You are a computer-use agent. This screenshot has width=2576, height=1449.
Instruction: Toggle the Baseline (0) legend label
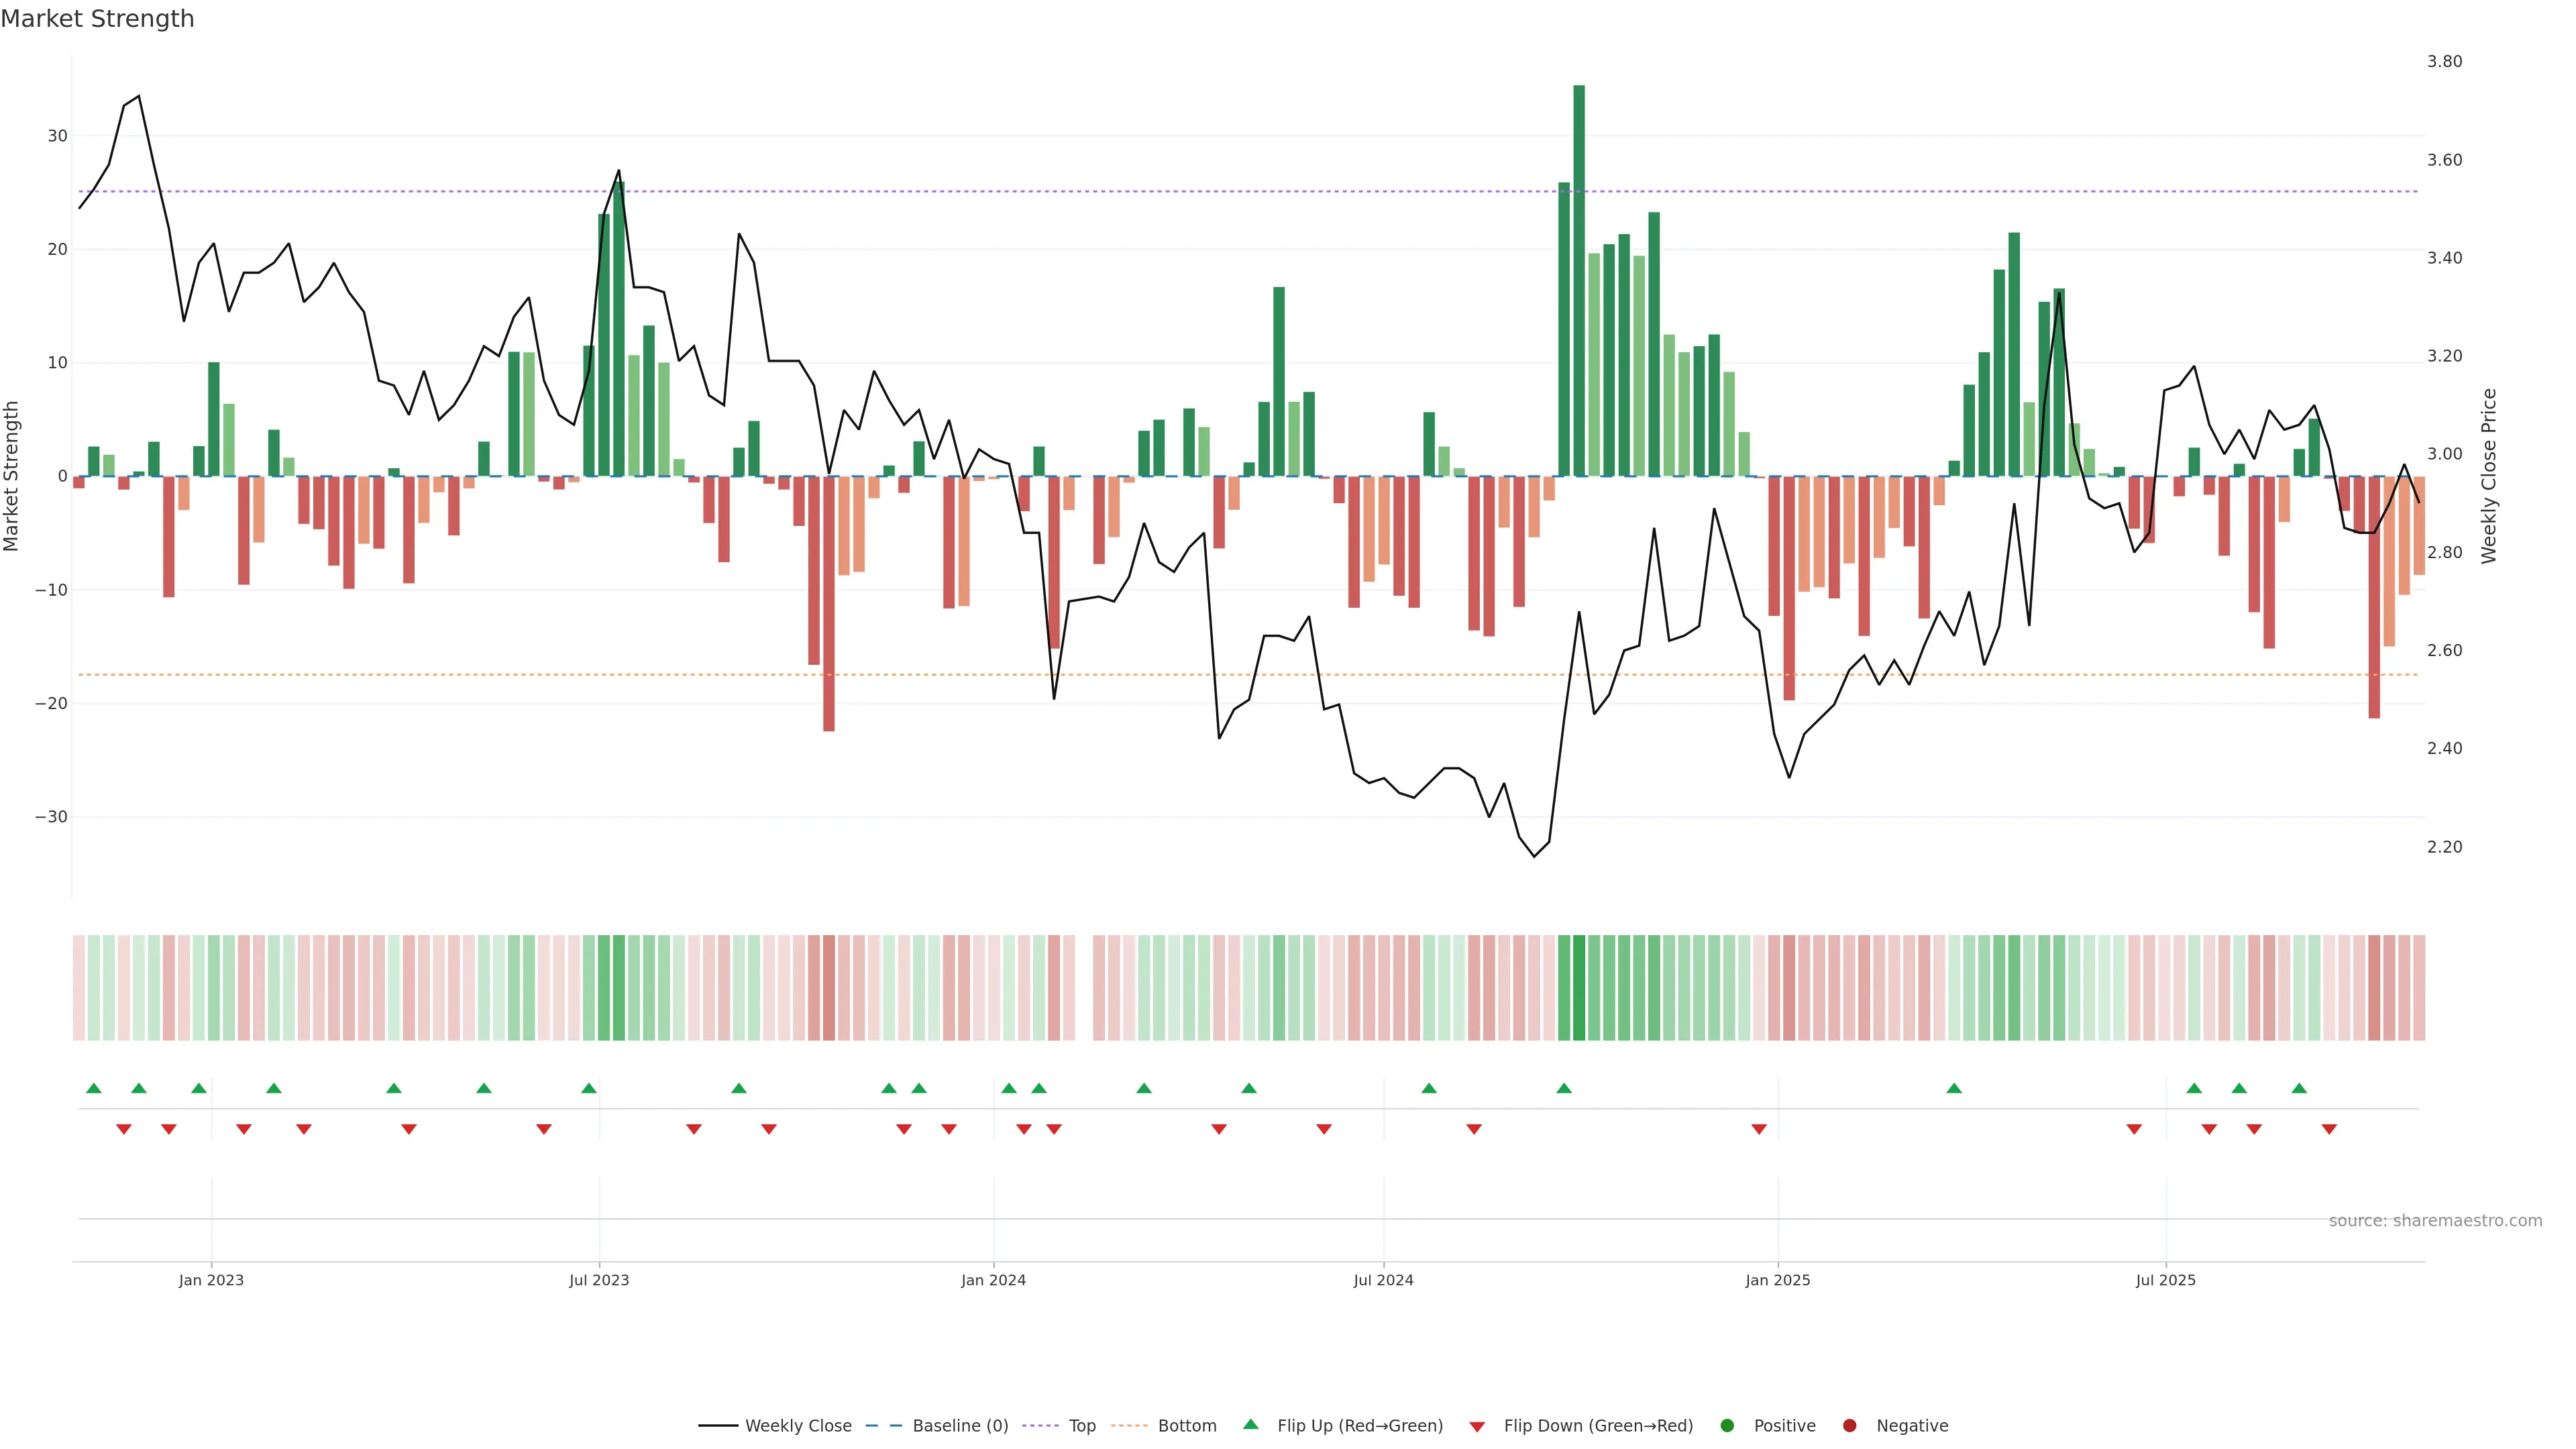point(960,1425)
